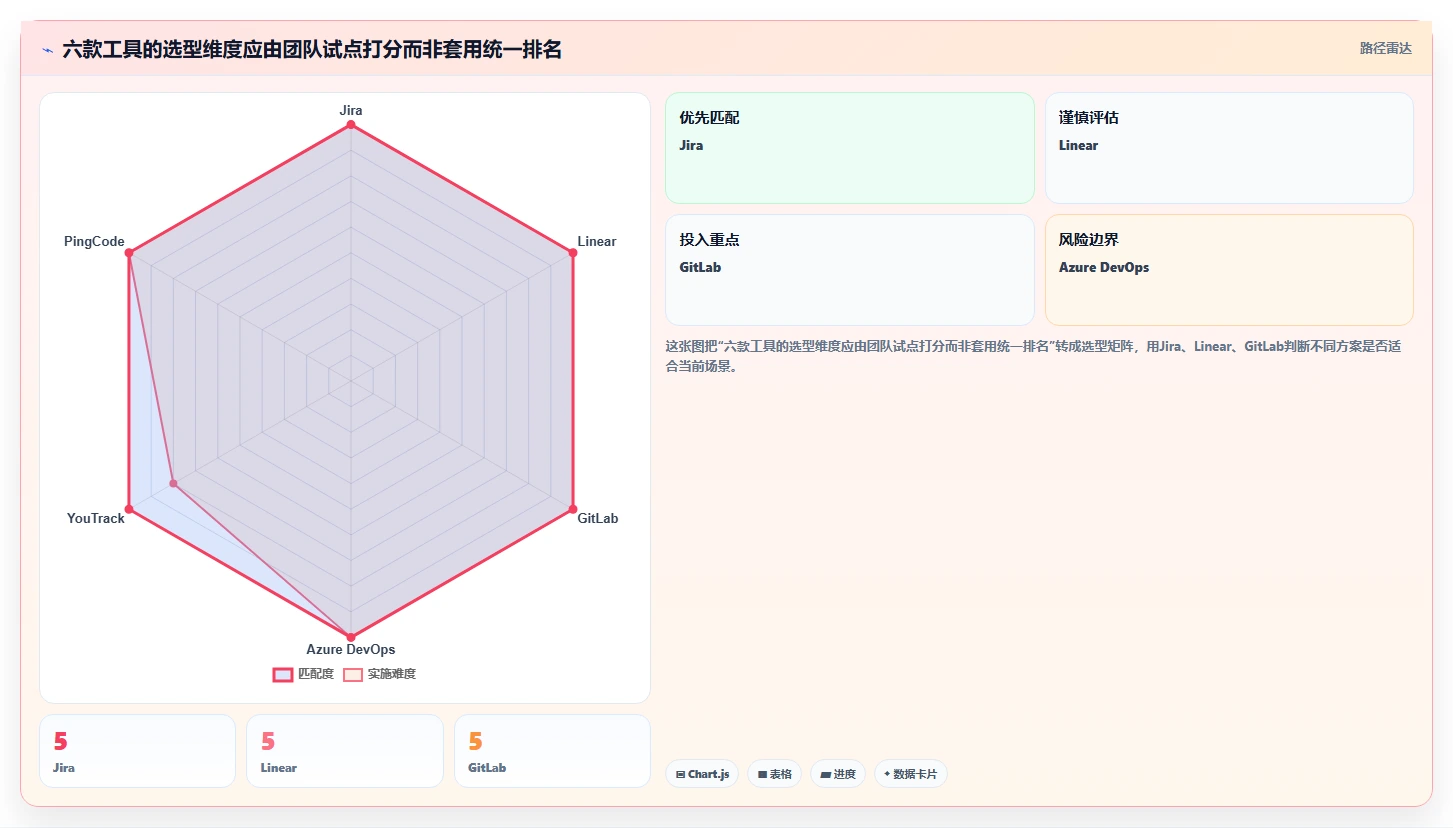Click the Chart.js tag chip
This screenshot has height=828, width=1453.
[702, 774]
